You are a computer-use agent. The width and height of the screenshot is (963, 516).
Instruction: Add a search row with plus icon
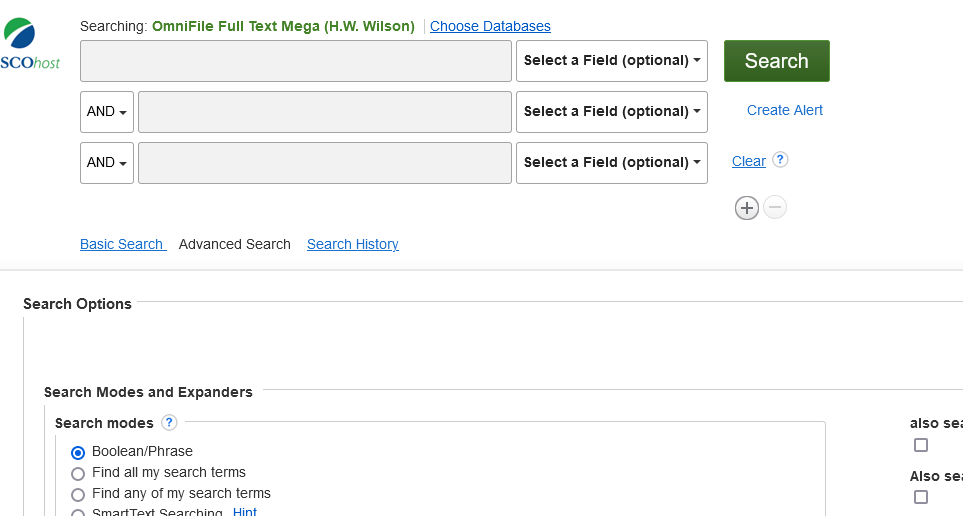pos(747,207)
